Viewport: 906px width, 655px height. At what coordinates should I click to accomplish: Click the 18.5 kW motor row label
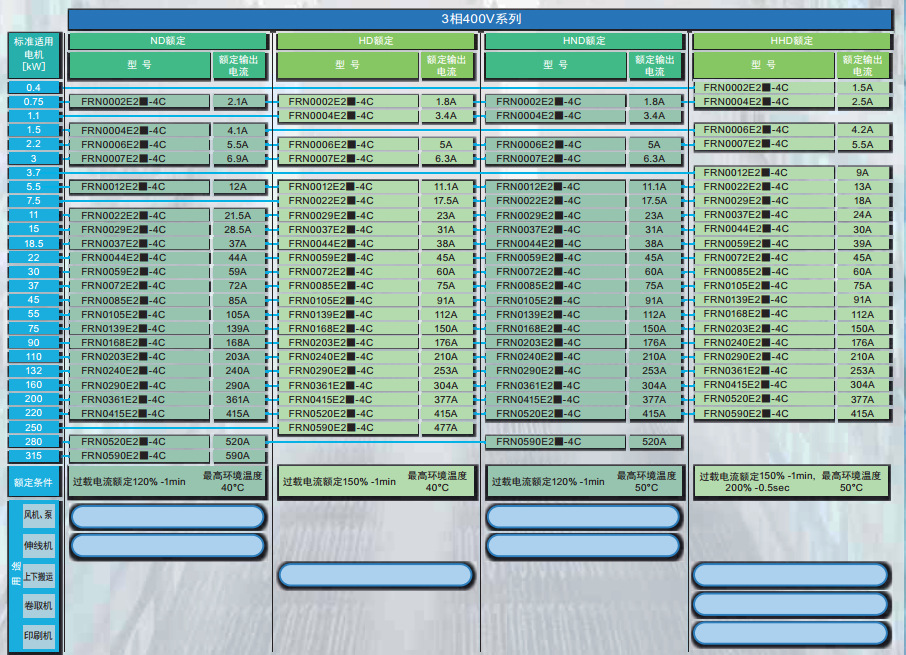34,243
